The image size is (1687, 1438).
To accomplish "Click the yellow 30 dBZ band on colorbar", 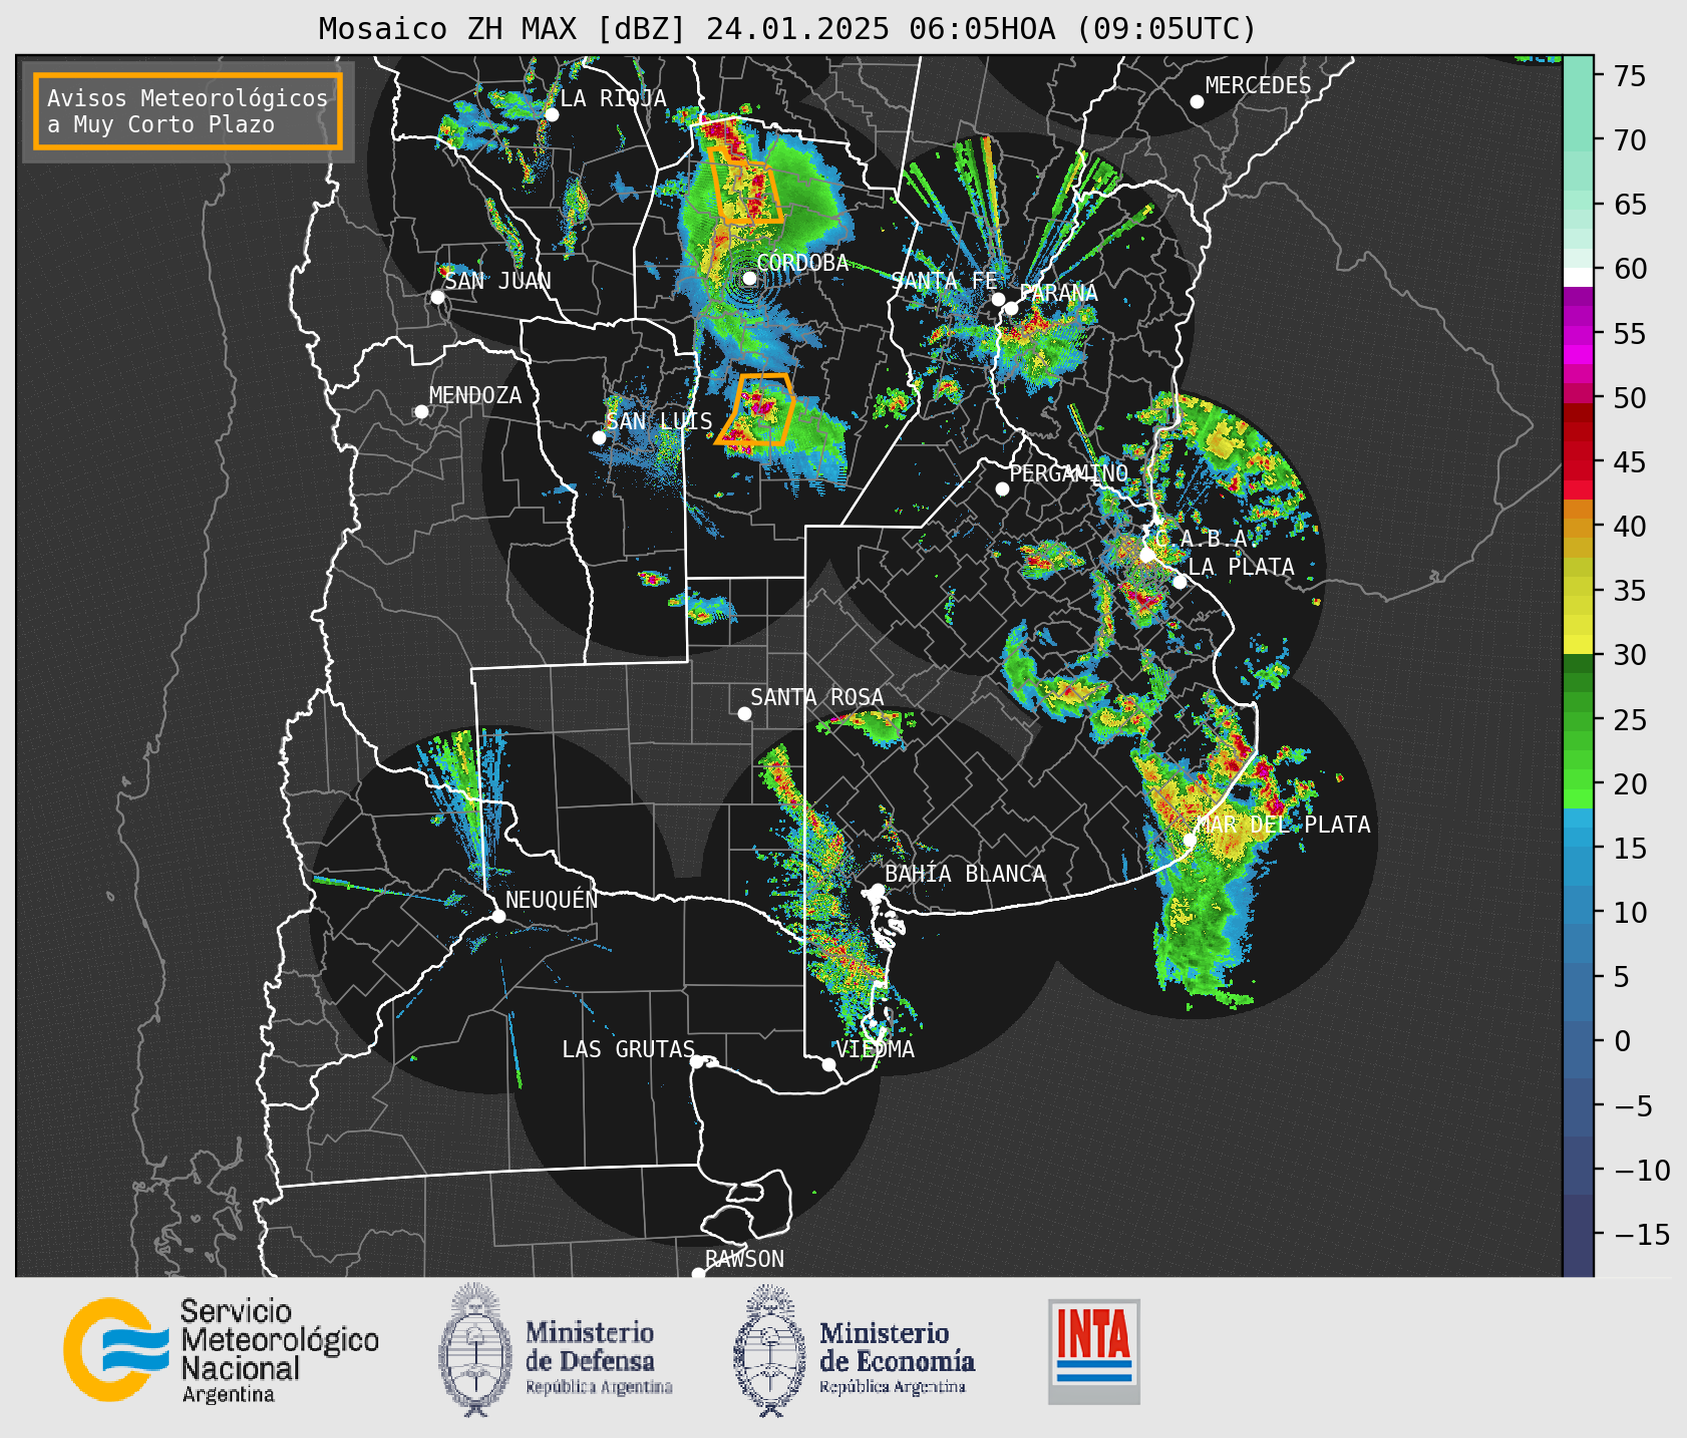I will coord(1578,646).
